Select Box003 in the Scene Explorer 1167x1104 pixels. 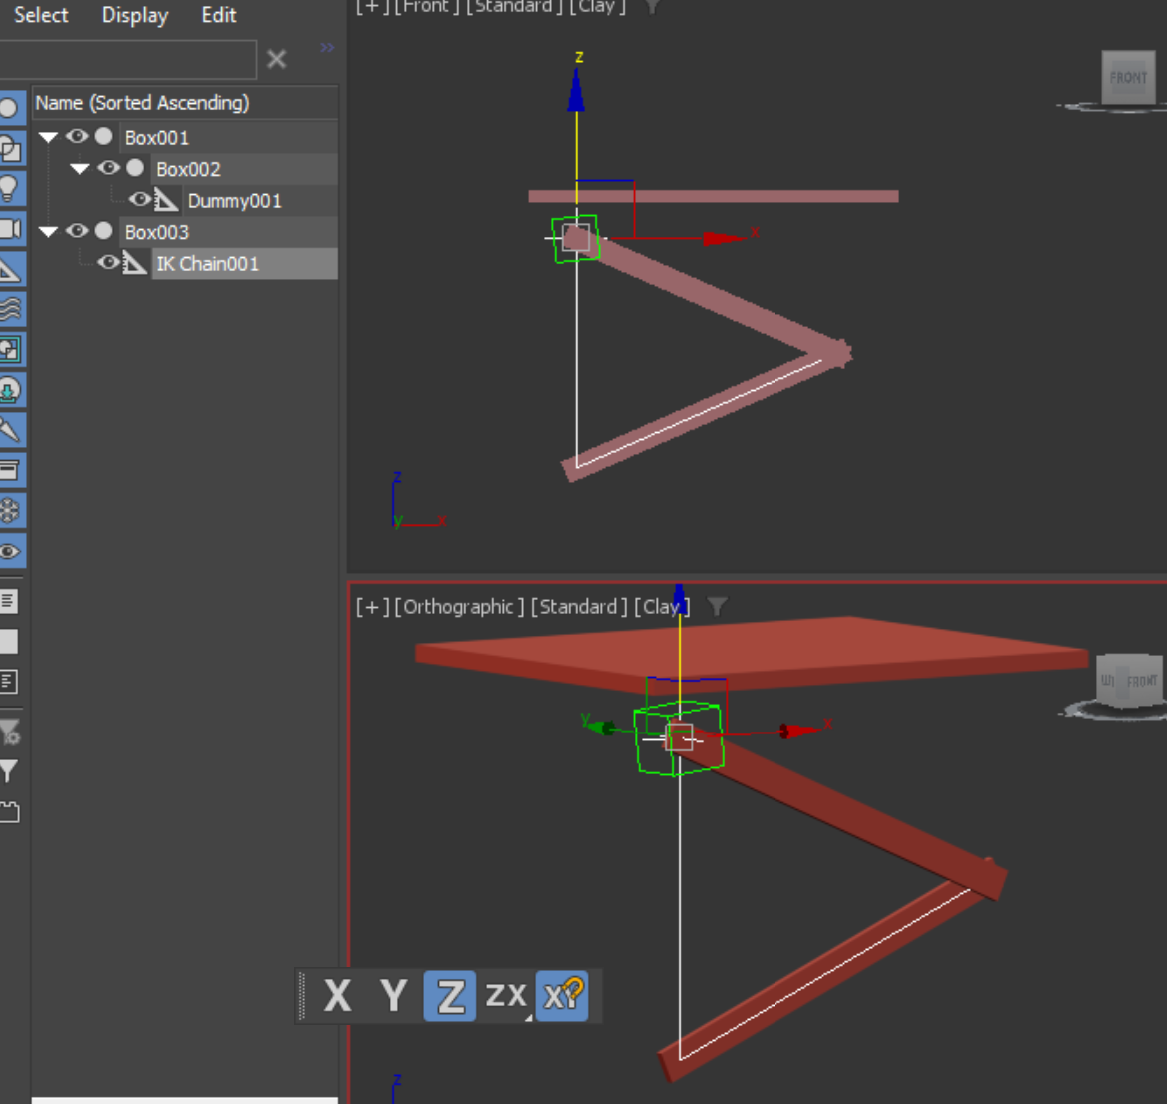coord(157,232)
